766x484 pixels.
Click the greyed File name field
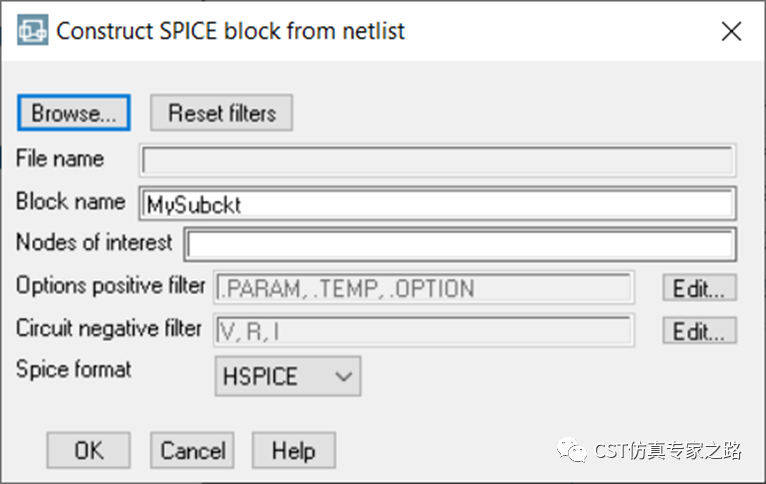(438, 160)
